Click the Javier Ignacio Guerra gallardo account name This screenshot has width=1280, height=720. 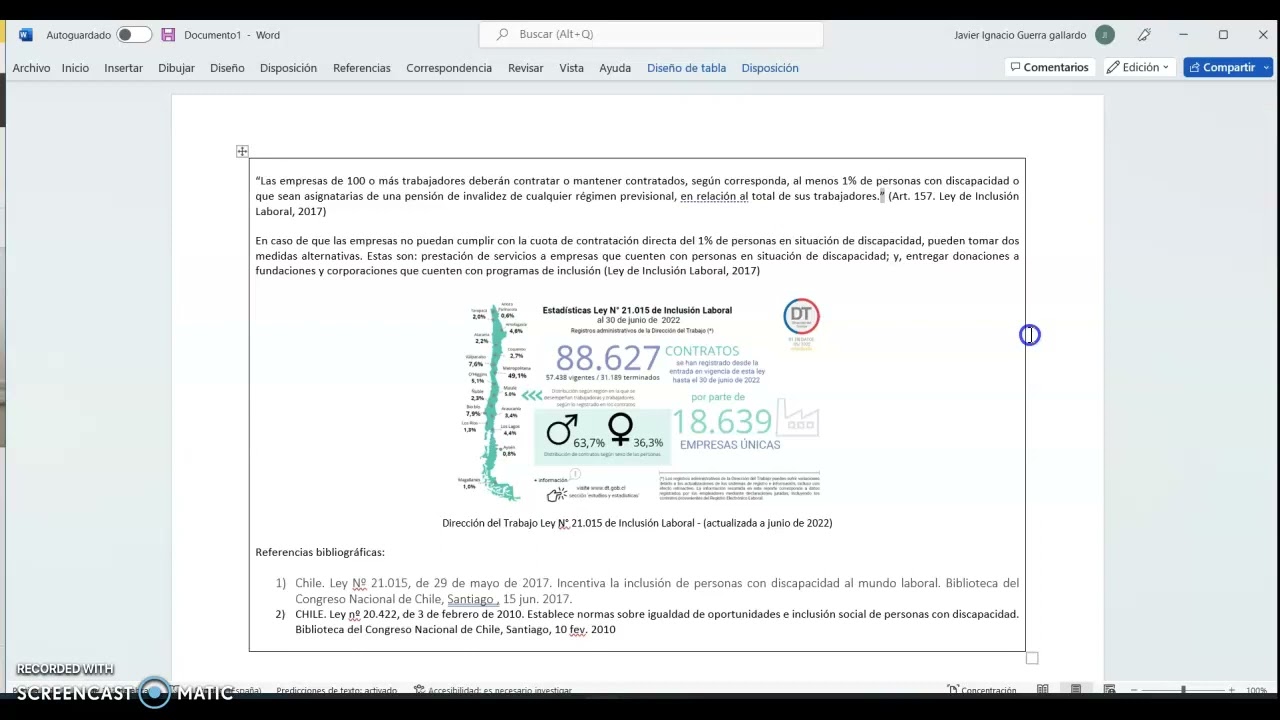pos(1020,35)
